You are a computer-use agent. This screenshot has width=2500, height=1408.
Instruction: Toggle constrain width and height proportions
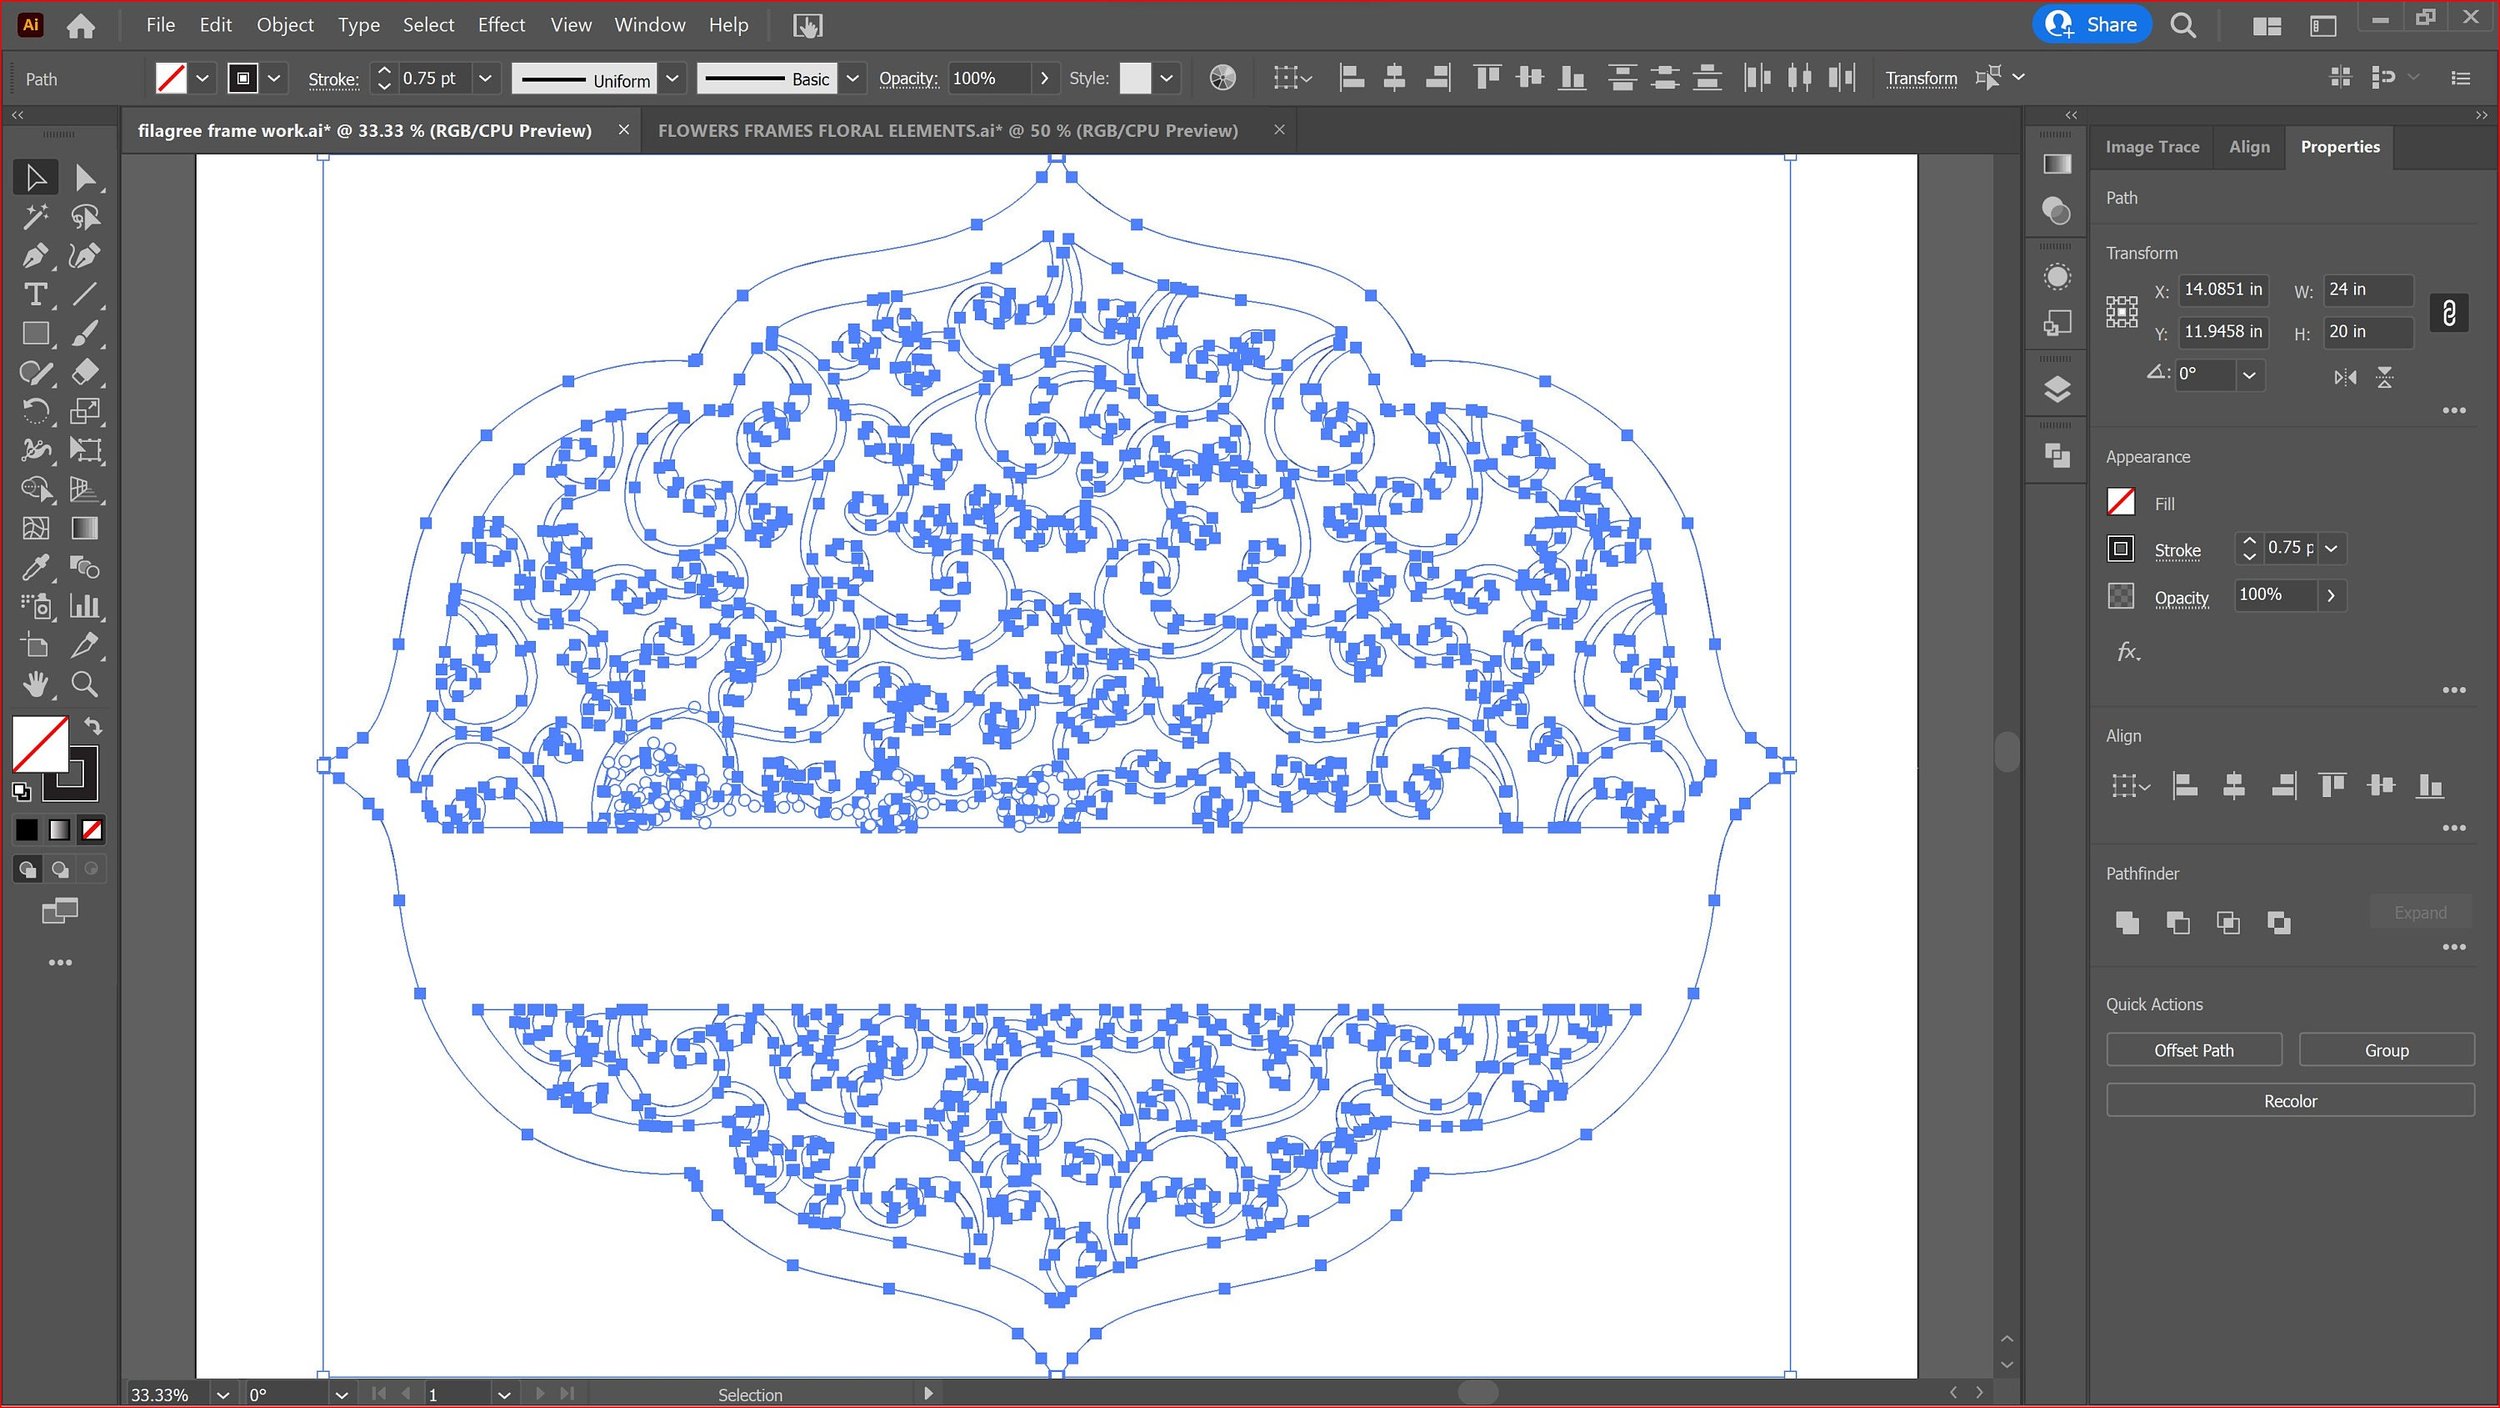click(2449, 313)
